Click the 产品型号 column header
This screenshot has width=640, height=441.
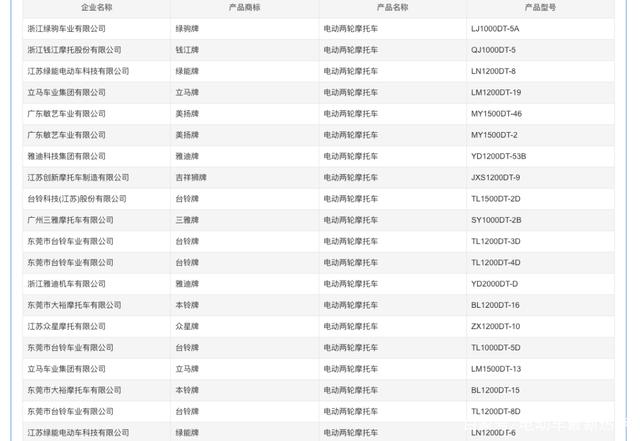[540, 7]
